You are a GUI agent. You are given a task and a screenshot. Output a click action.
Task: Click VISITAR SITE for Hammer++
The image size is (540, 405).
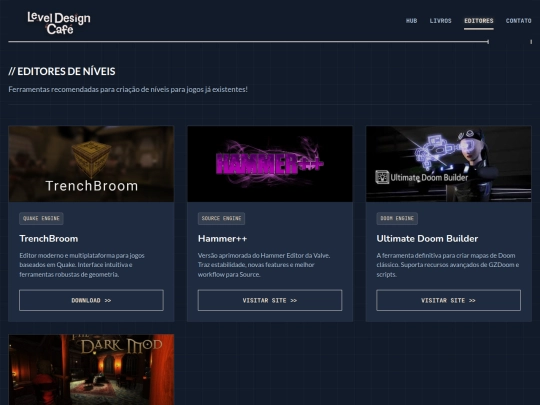click(270, 300)
